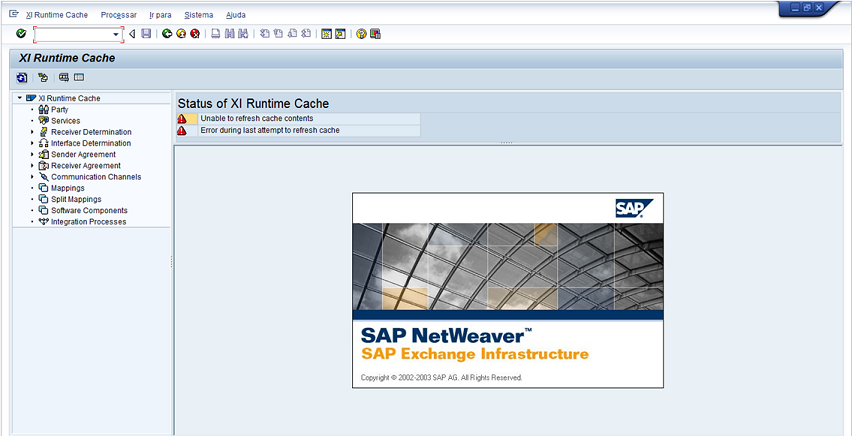Select the Communication Channels label
This screenshot has width=852, height=436.
(x=96, y=177)
